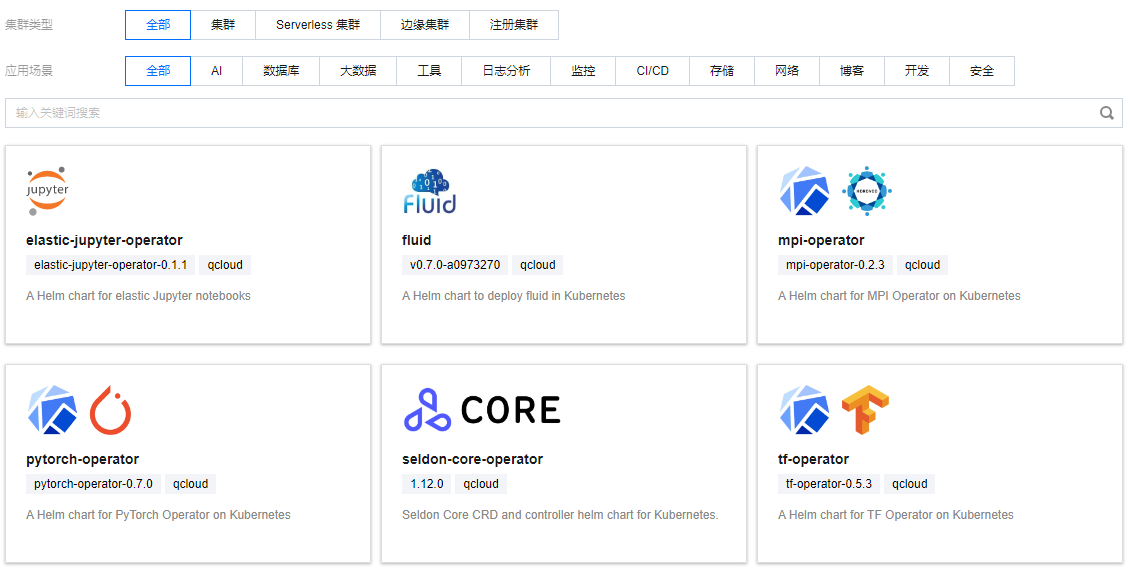Filter by 存储 scenario
The width and height of the screenshot is (1133, 568).
tap(722, 71)
